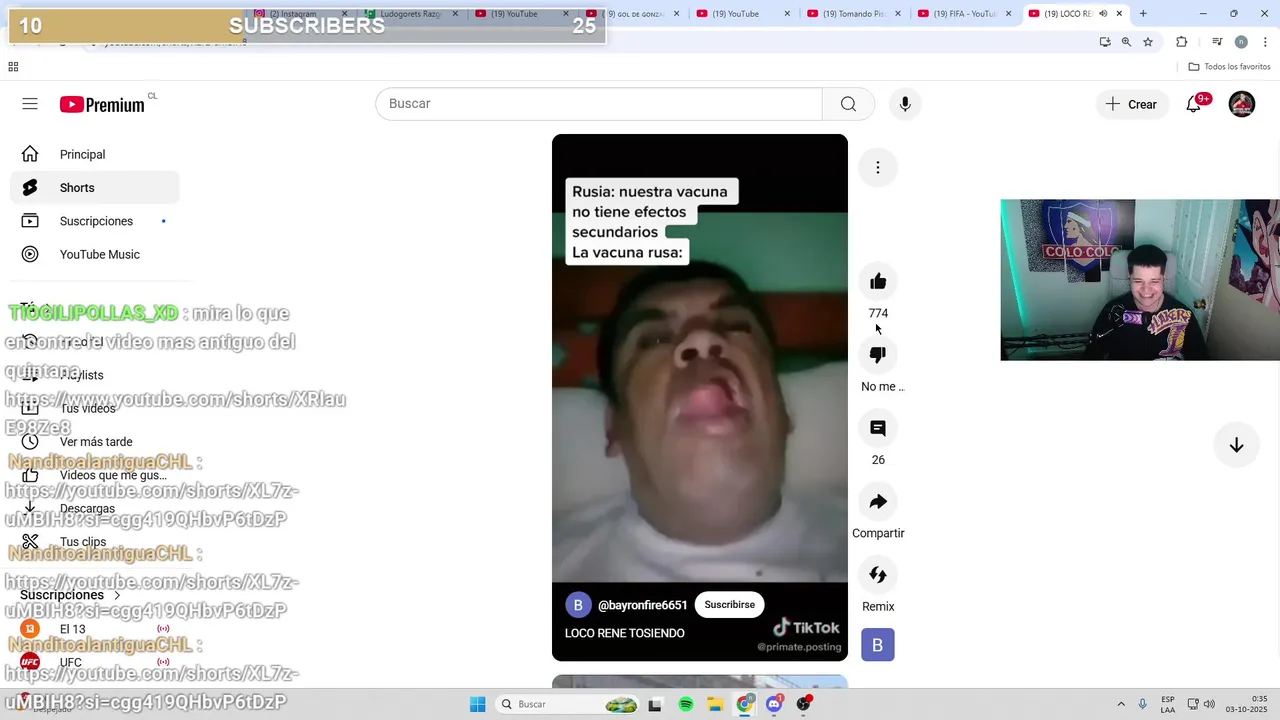
Task: Open Todos los favoritos bookmarks folder
Action: click(x=1229, y=67)
